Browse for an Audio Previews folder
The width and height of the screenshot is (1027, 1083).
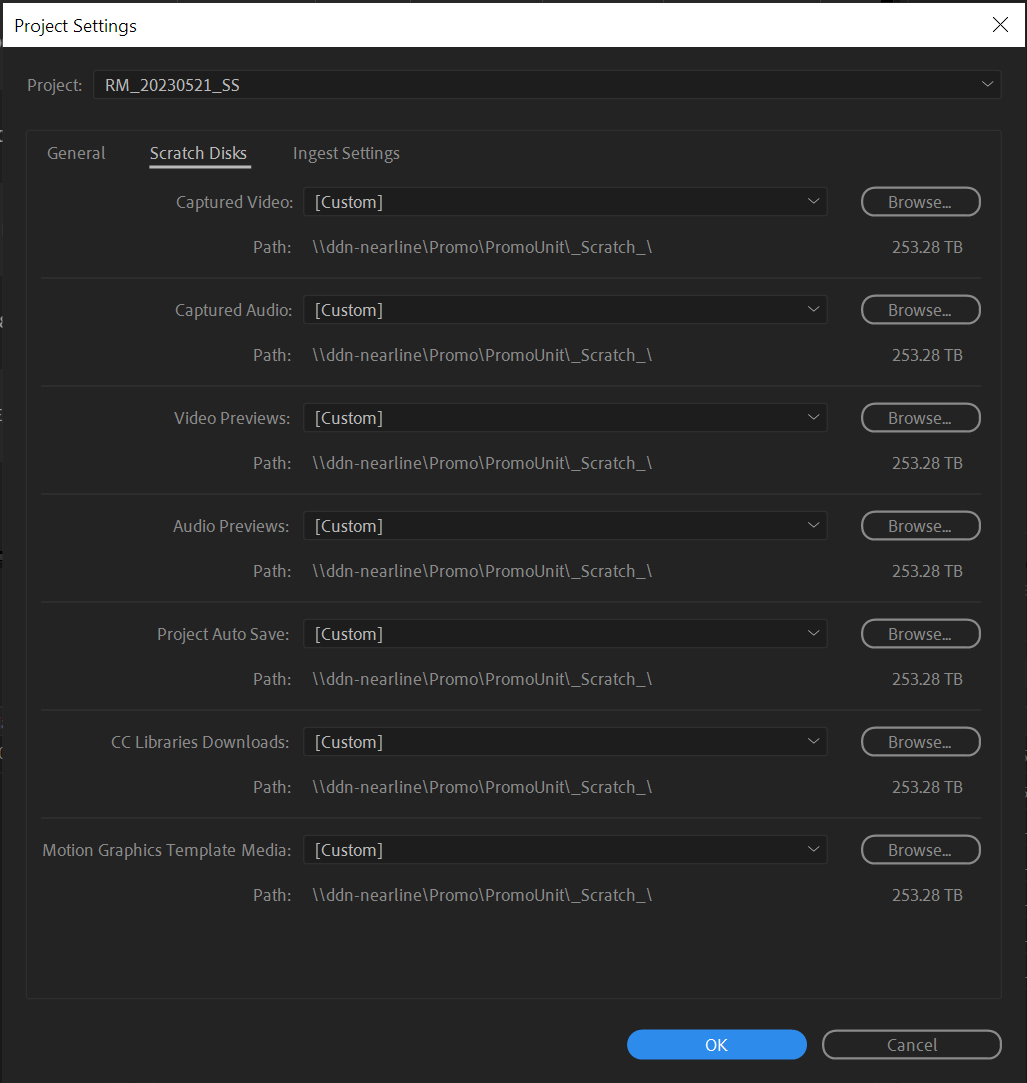(920, 525)
